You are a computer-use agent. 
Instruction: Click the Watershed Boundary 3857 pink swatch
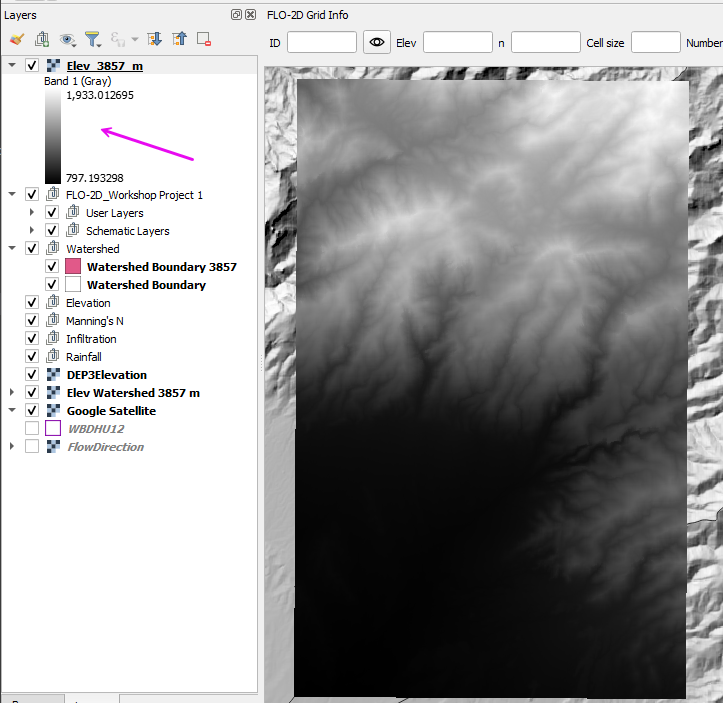point(73,267)
